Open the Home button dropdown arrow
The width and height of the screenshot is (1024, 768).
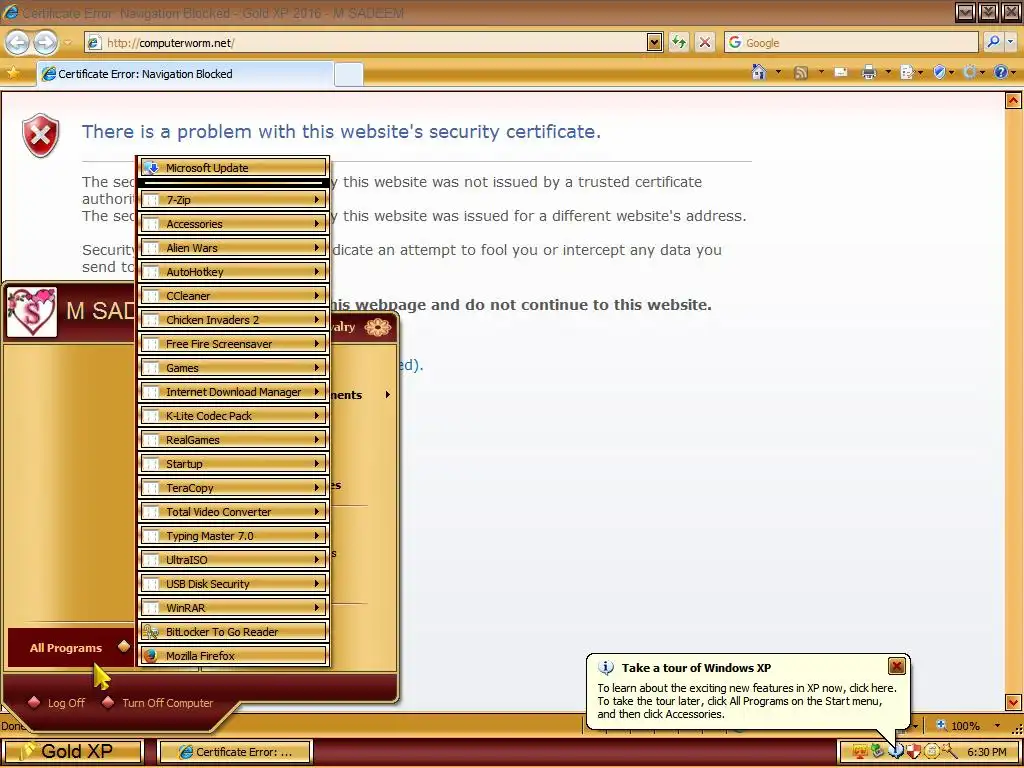pos(778,72)
